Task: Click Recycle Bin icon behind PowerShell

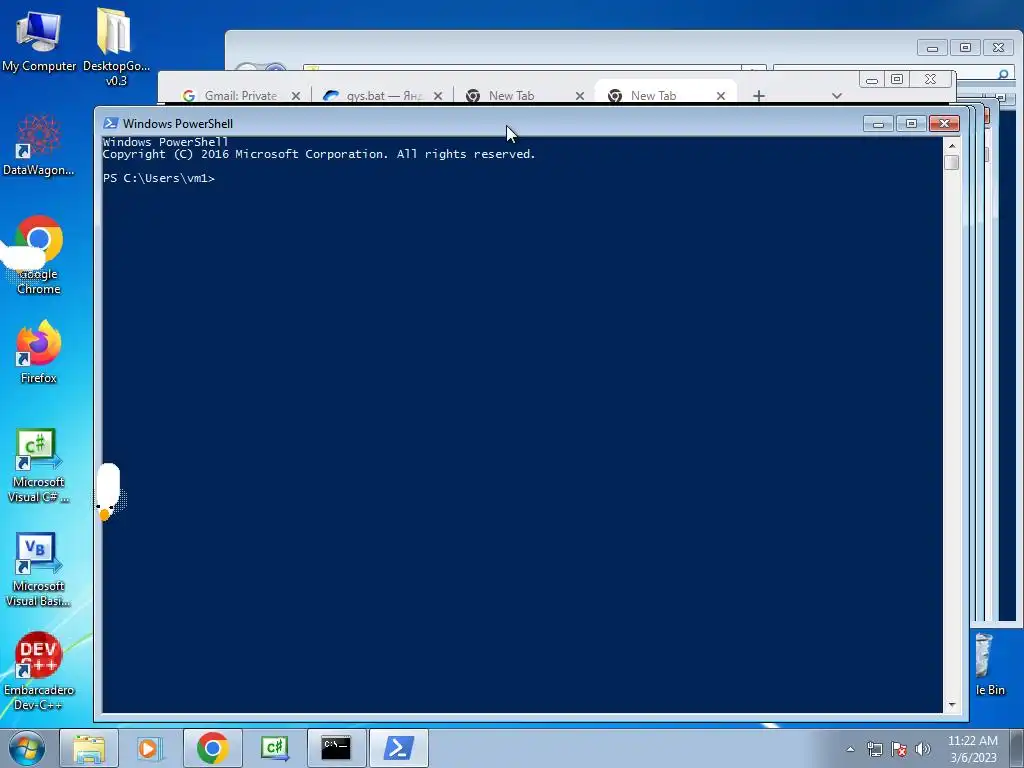Action: (x=985, y=664)
